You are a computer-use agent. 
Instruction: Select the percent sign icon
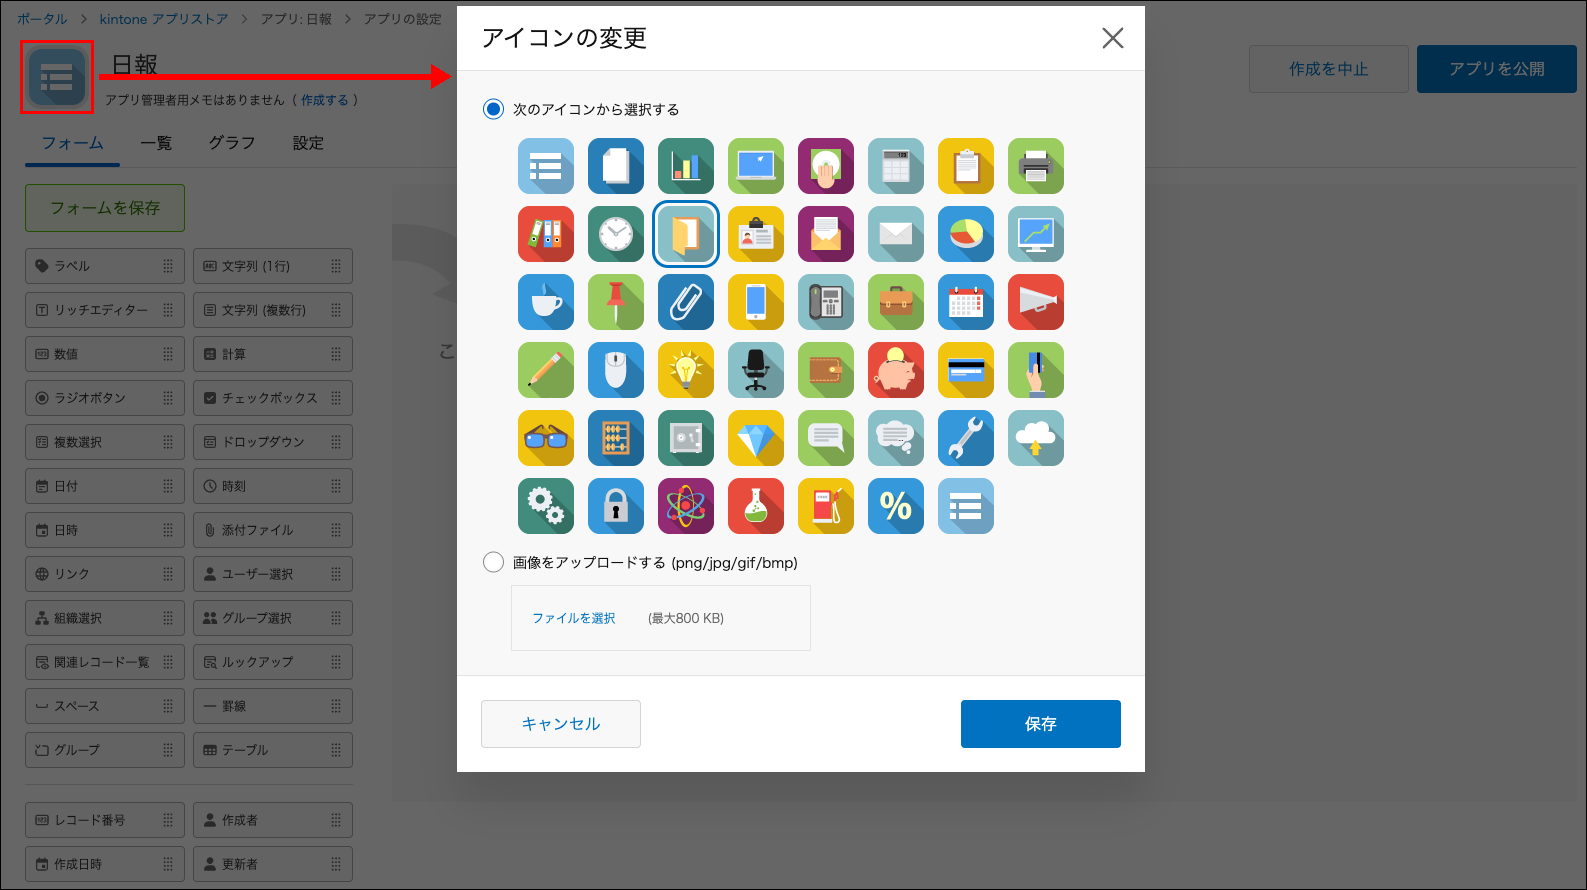896,506
